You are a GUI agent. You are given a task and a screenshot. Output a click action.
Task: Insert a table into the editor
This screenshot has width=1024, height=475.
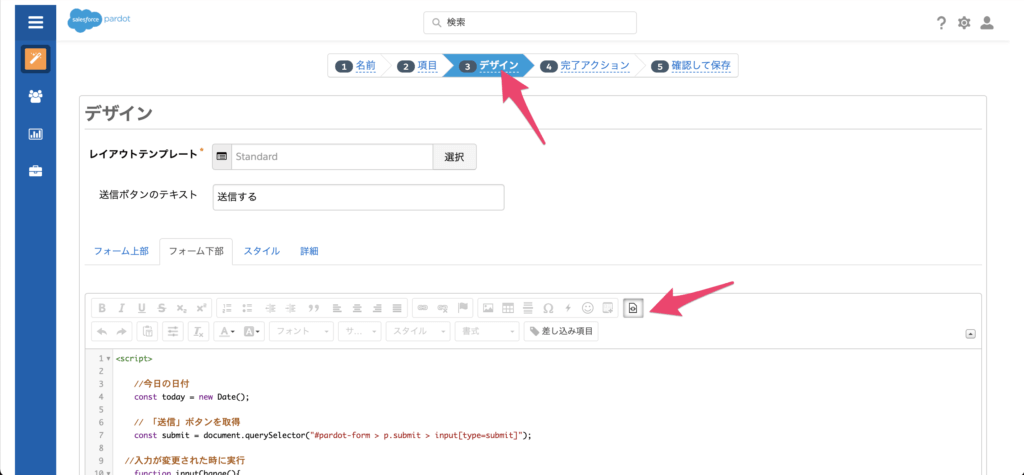click(508, 308)
